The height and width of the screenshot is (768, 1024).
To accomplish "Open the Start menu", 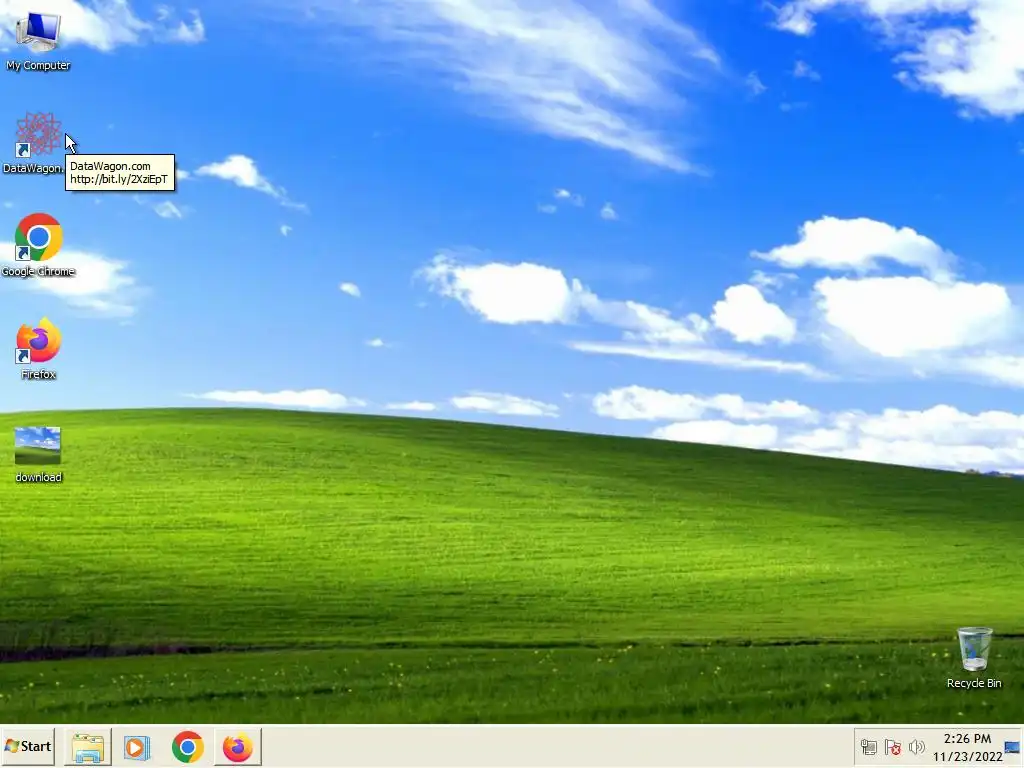I will [28, 746].
